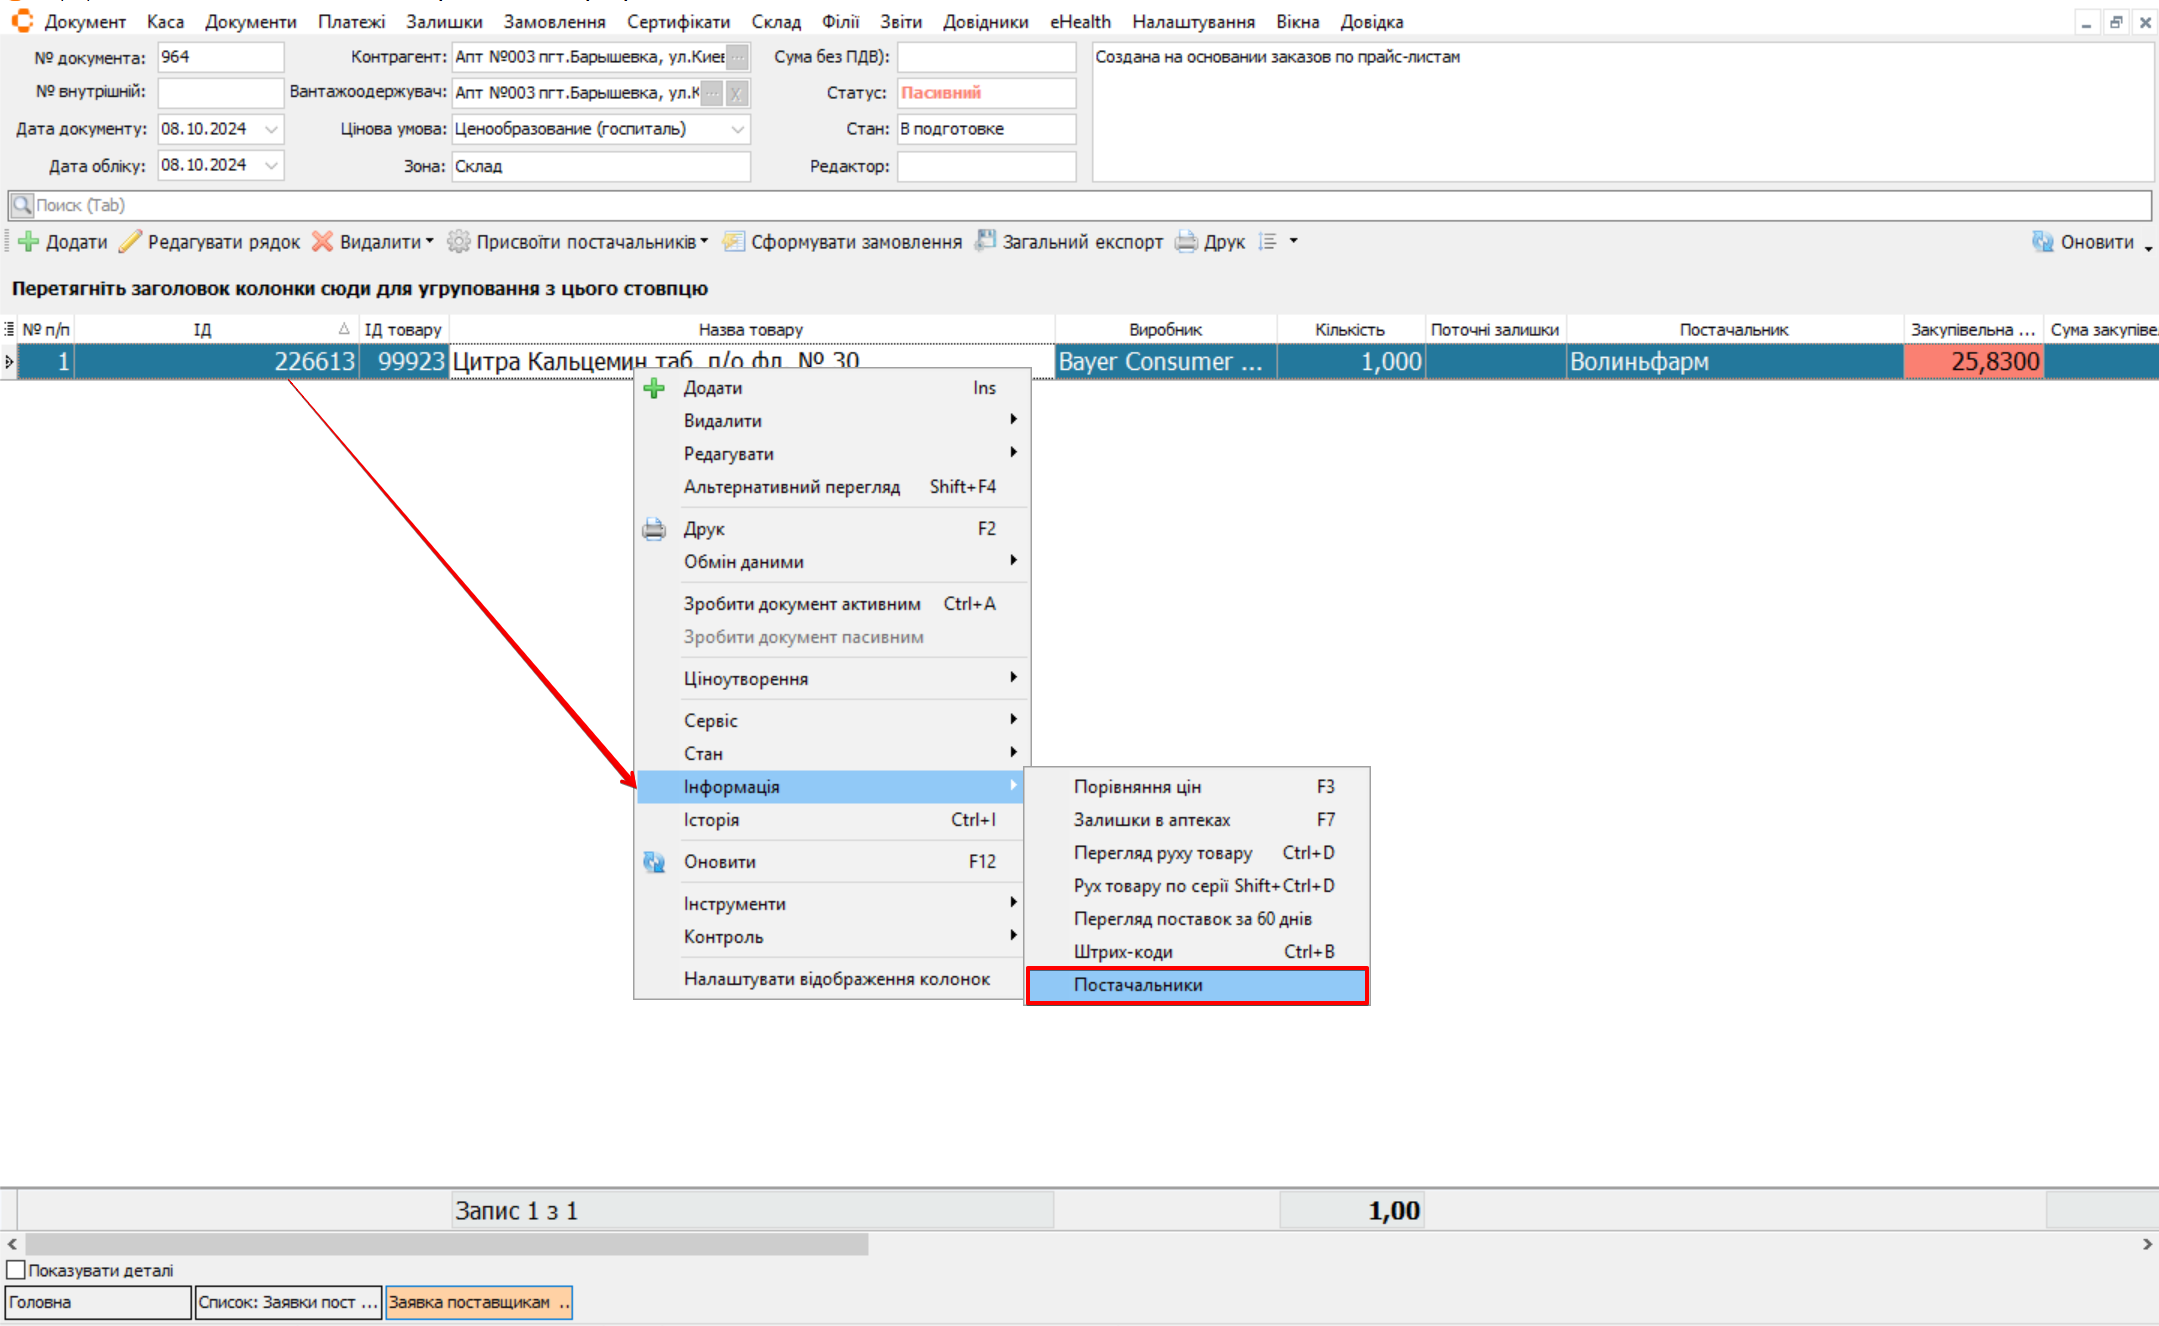Click the gear Присвоїти постачальників icon
The image size is (2159, 1326).
pyautogui.click(x=458, y=242)
